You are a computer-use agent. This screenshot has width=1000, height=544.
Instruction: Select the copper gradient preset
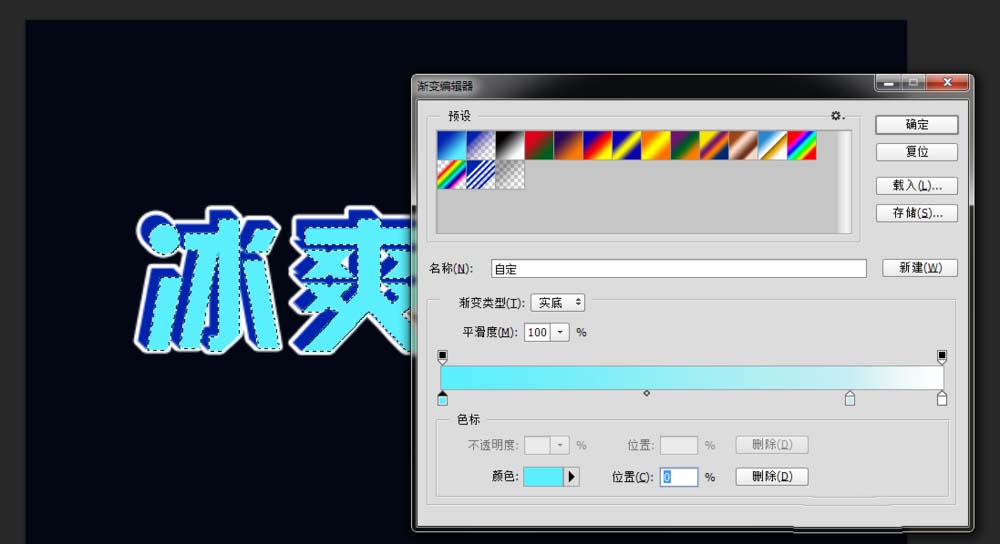744,145
